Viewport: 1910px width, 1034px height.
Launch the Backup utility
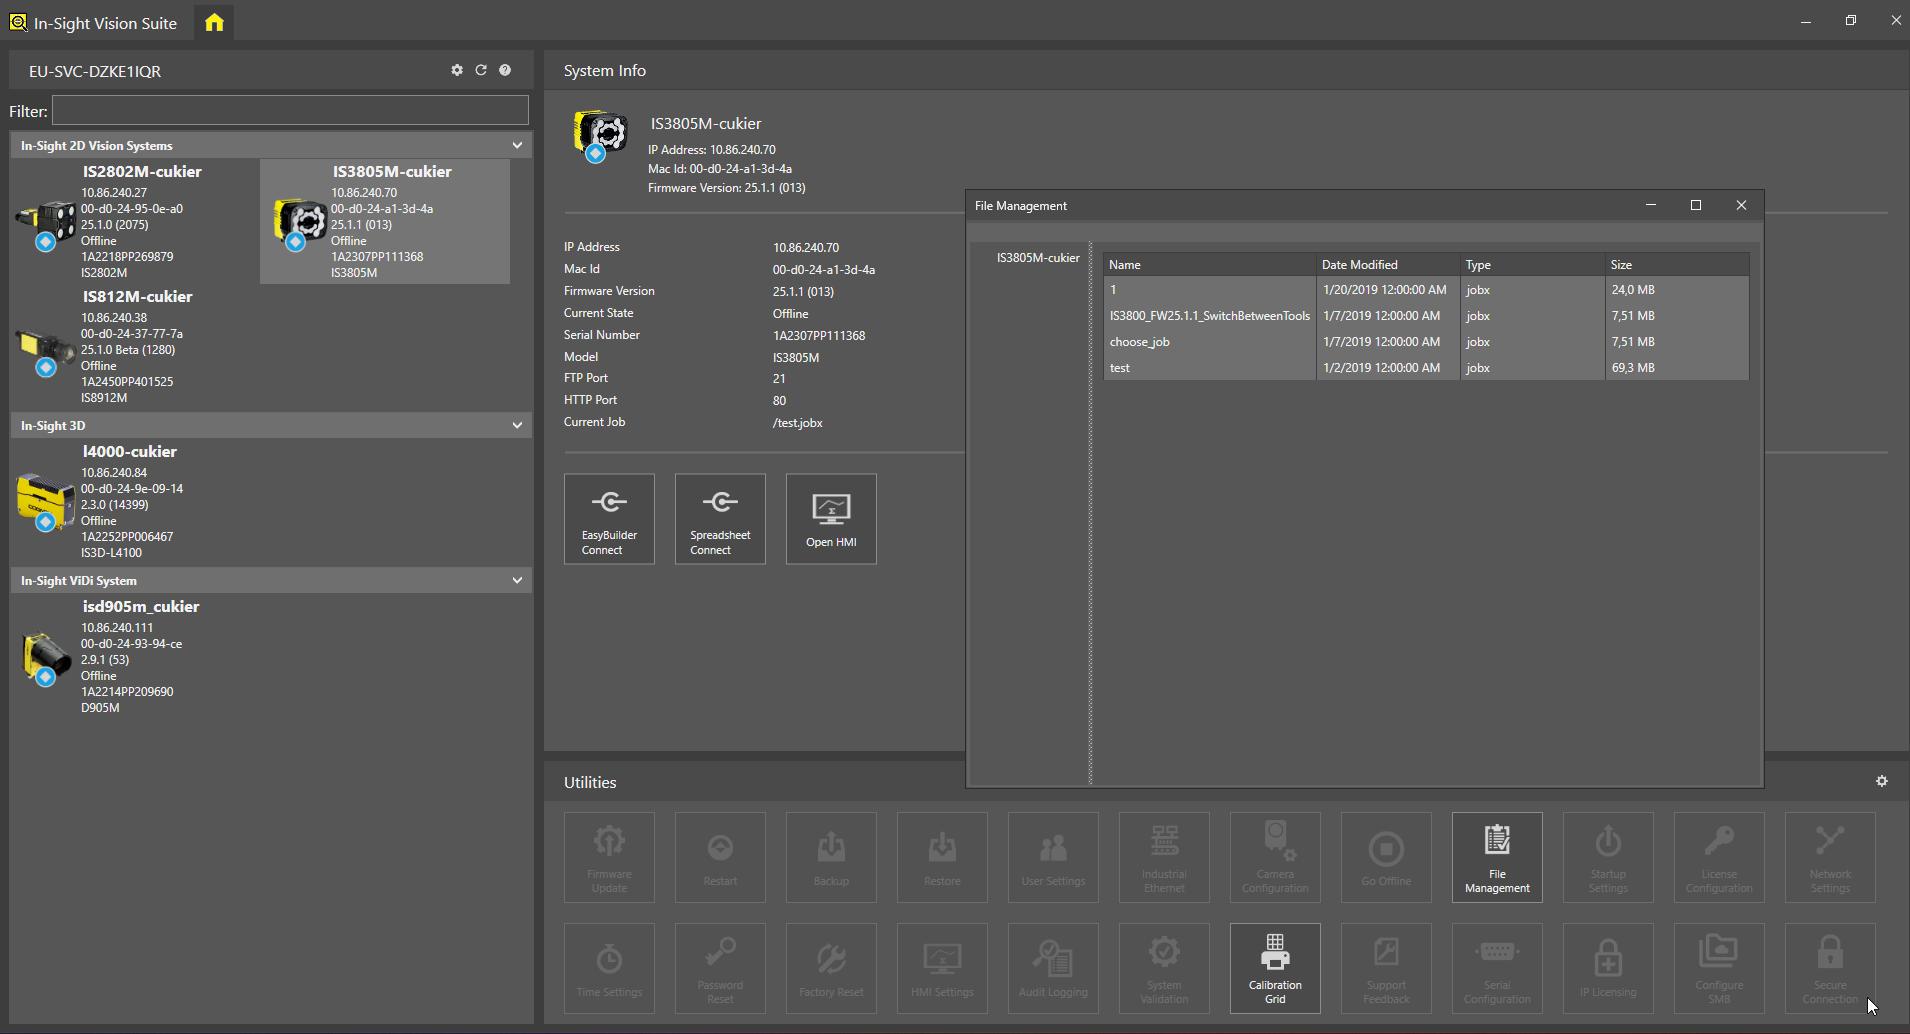click(831, 857)
